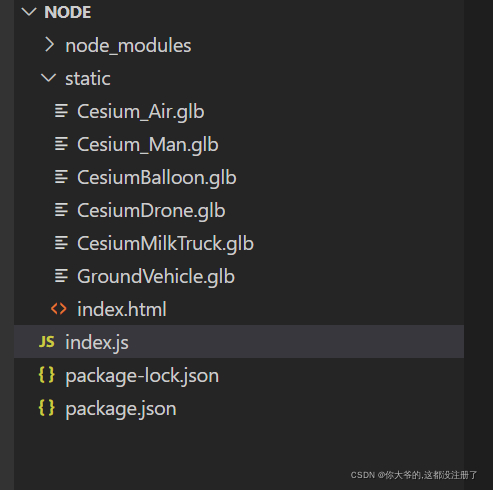Image resolution: width=493 pixels, height=490 pixels.
Task: Click the file icon beside GroundVehicle.glb
Action: pyautogui.click(x=61, y=276)
